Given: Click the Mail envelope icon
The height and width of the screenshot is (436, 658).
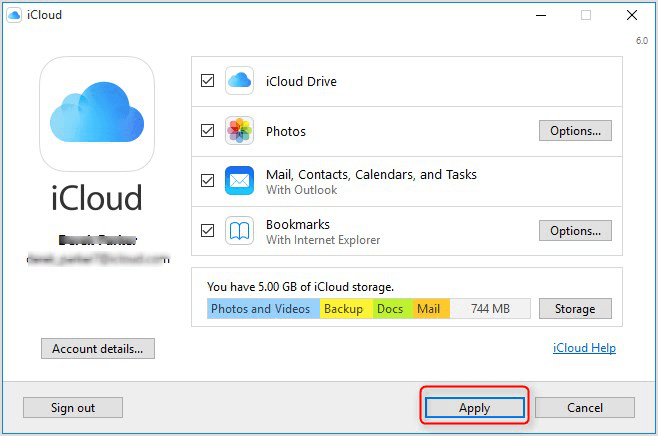Looking at the screenshot, I should 239,181.
